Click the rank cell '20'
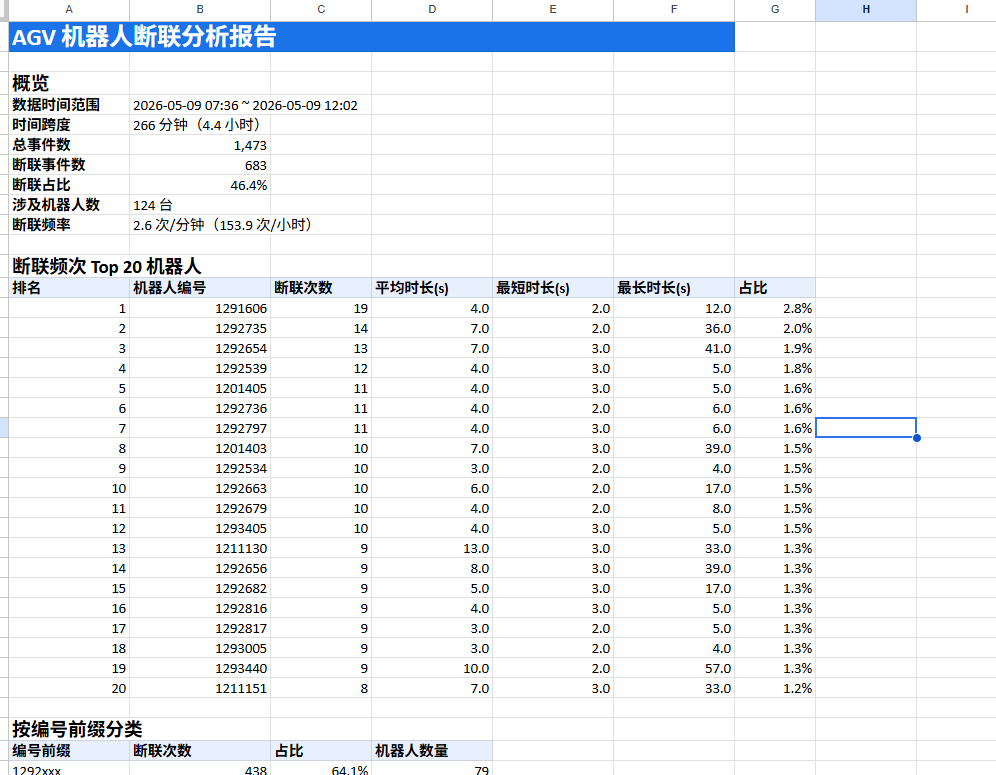Viewport: 996px width, 775px height. [x=69, y=689]
